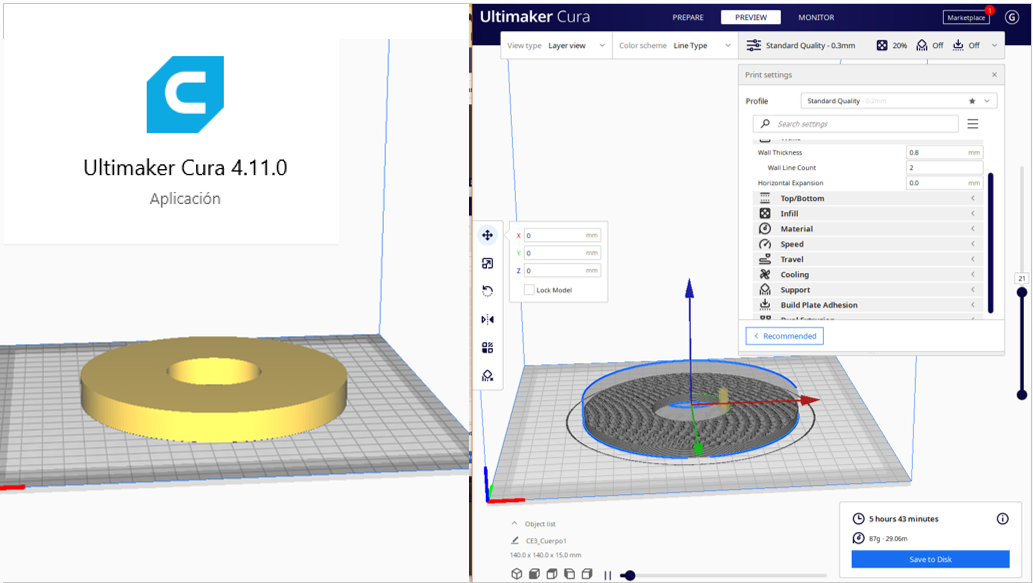Open the settings visibility hamburger menu

[x=972, y=124]
